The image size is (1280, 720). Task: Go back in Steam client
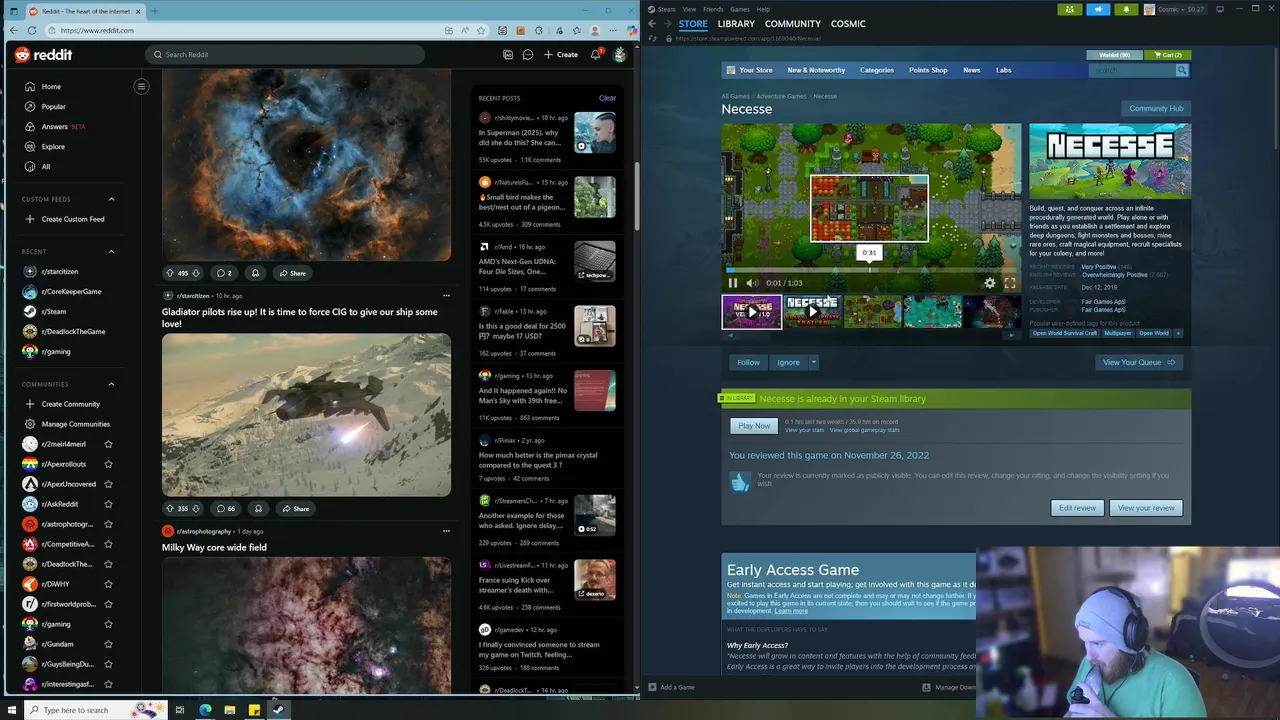[652, 24]
